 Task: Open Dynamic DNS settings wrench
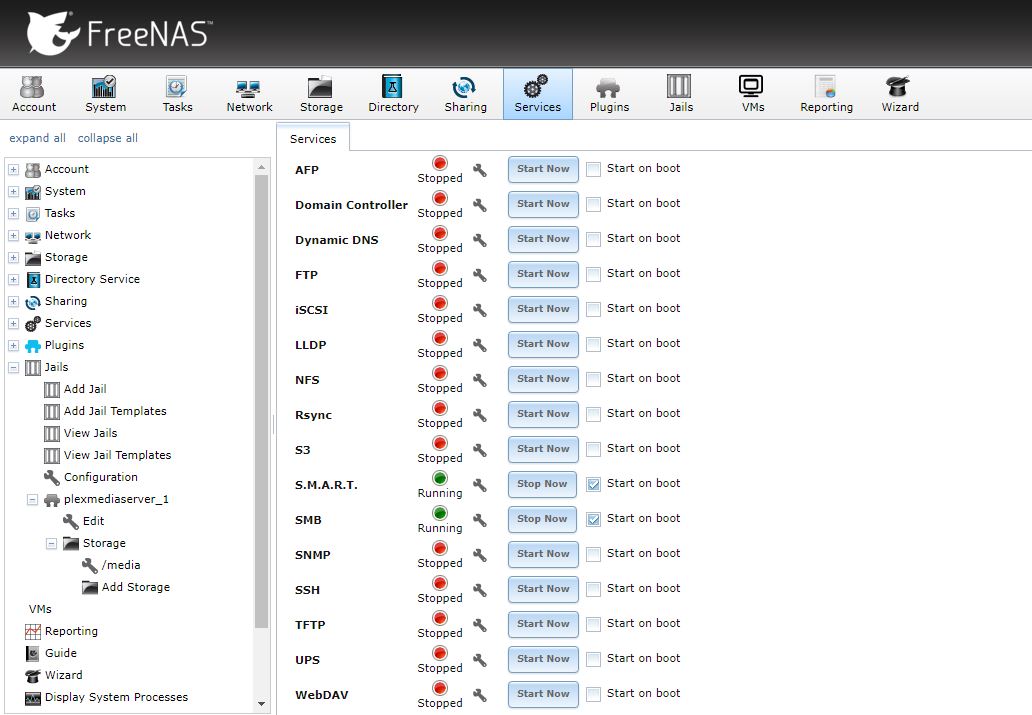click(480, 240)
